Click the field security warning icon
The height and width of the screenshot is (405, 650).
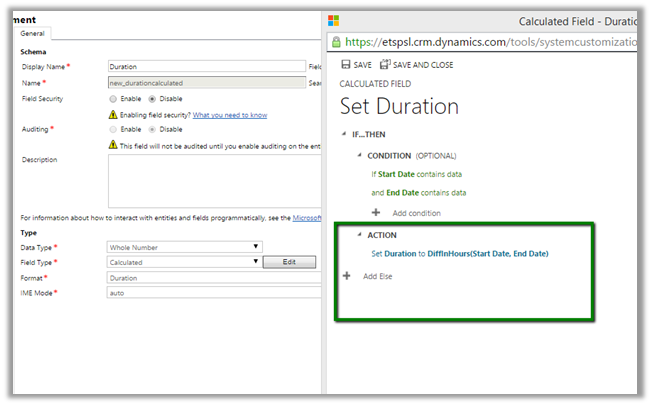point(113,115)
